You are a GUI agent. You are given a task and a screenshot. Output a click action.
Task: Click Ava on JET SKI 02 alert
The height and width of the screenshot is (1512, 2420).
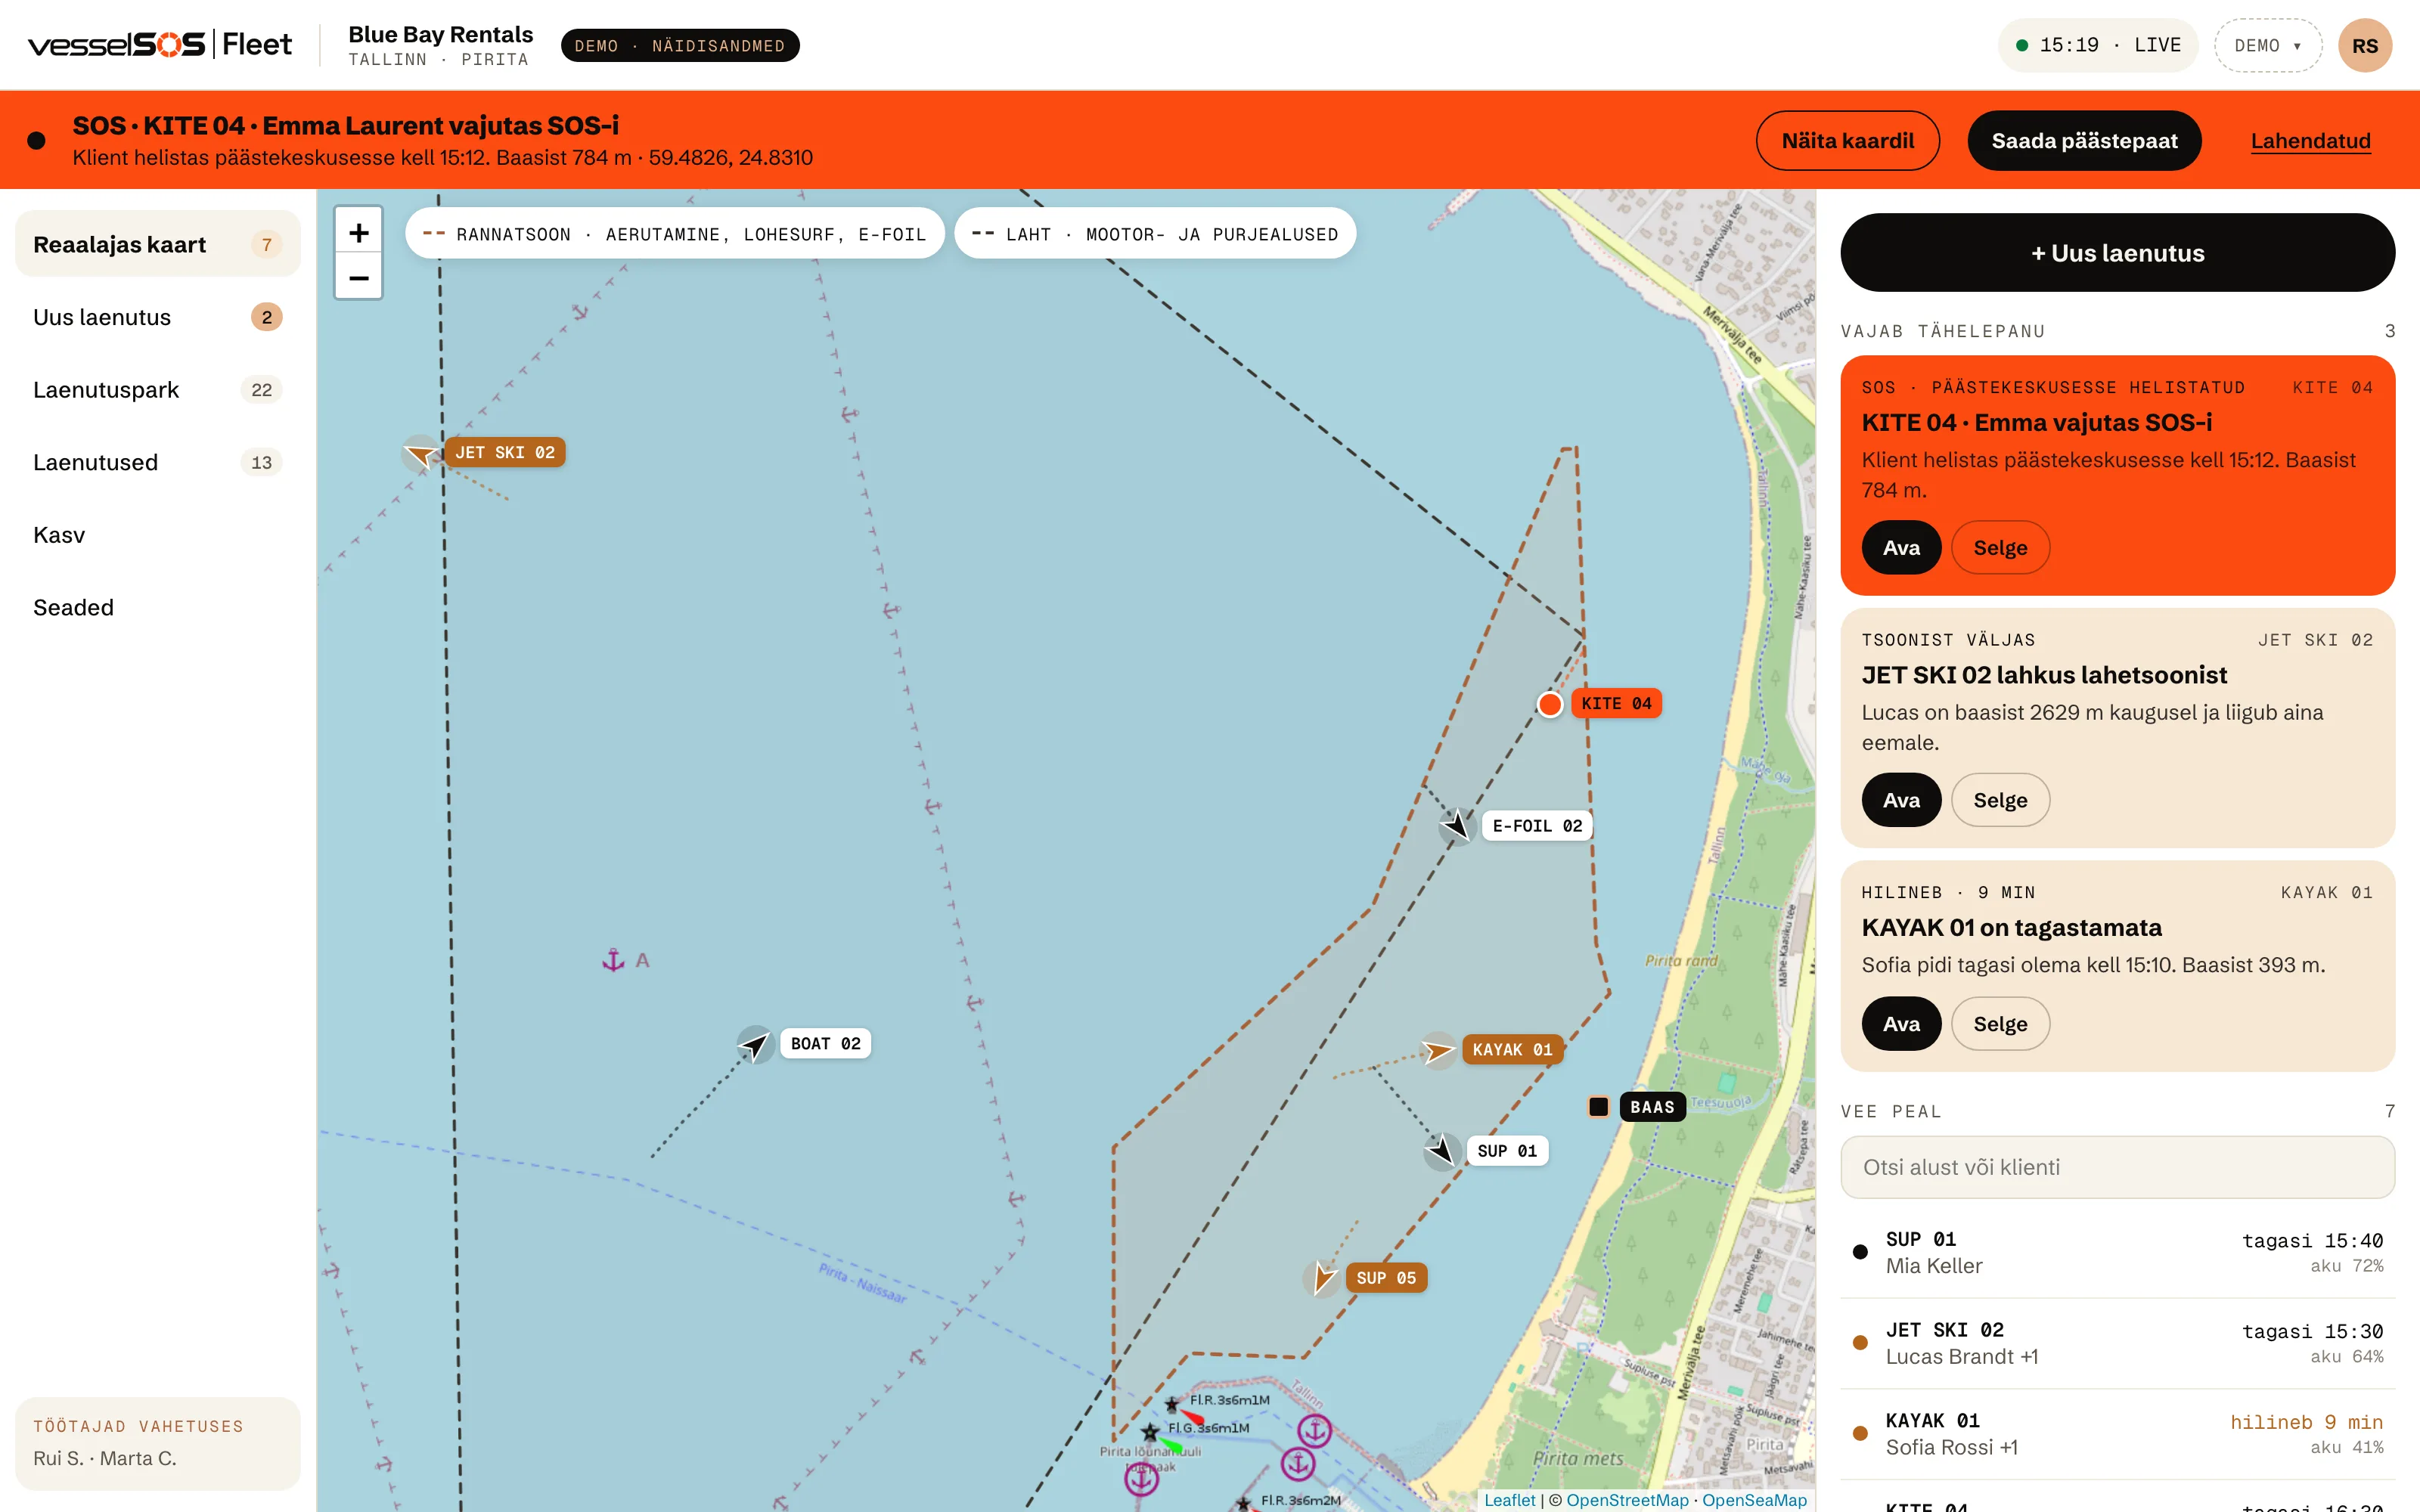[1901, 800]
